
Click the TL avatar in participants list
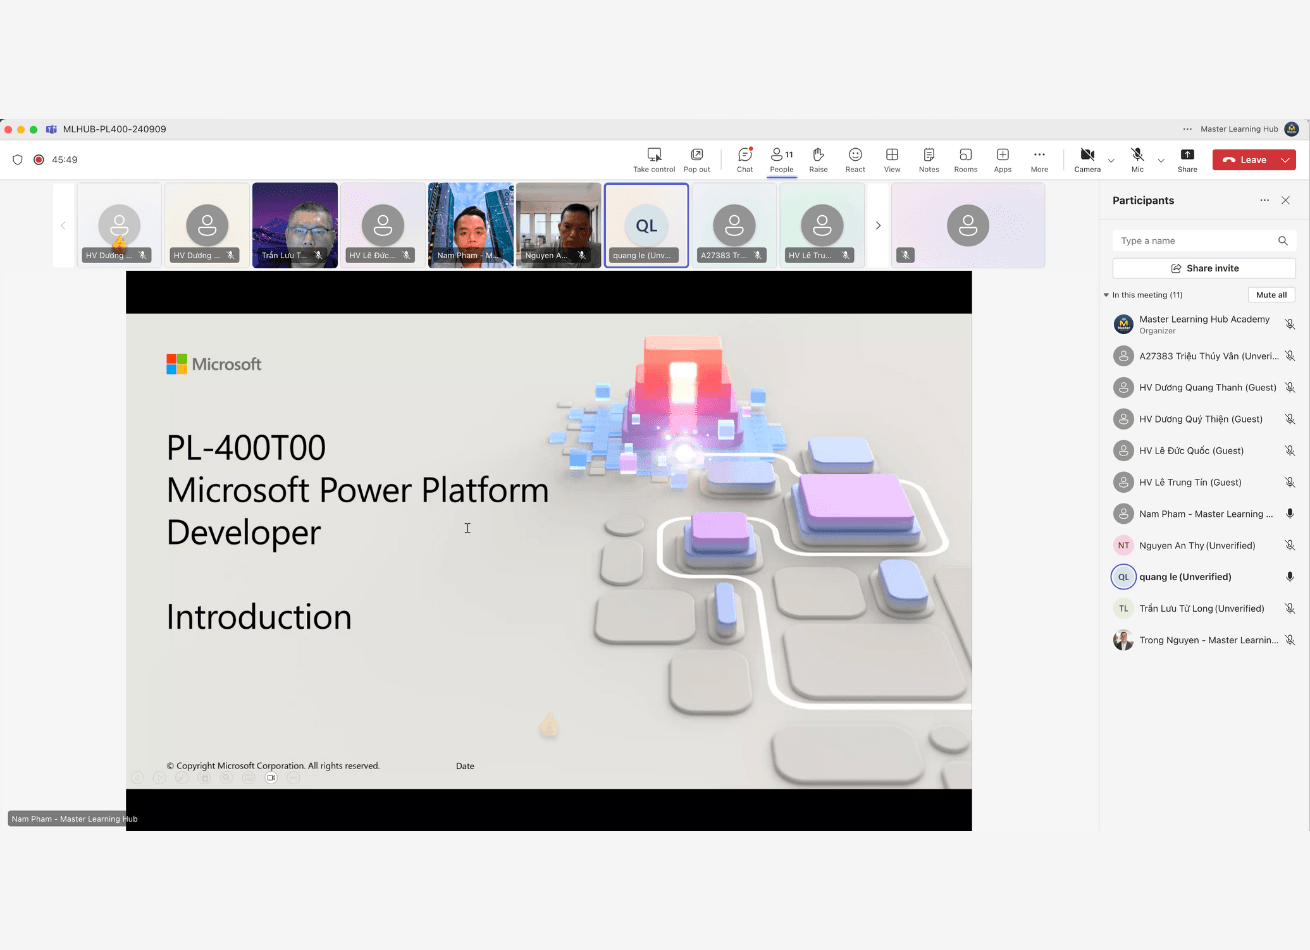tap(1123, 608)
